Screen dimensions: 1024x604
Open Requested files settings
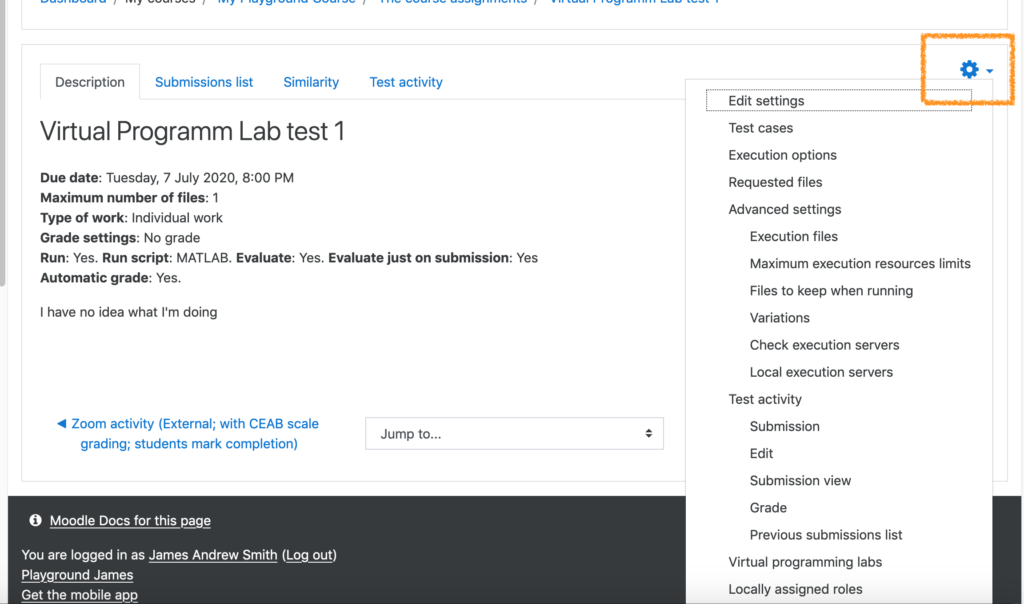coord(775,182)
